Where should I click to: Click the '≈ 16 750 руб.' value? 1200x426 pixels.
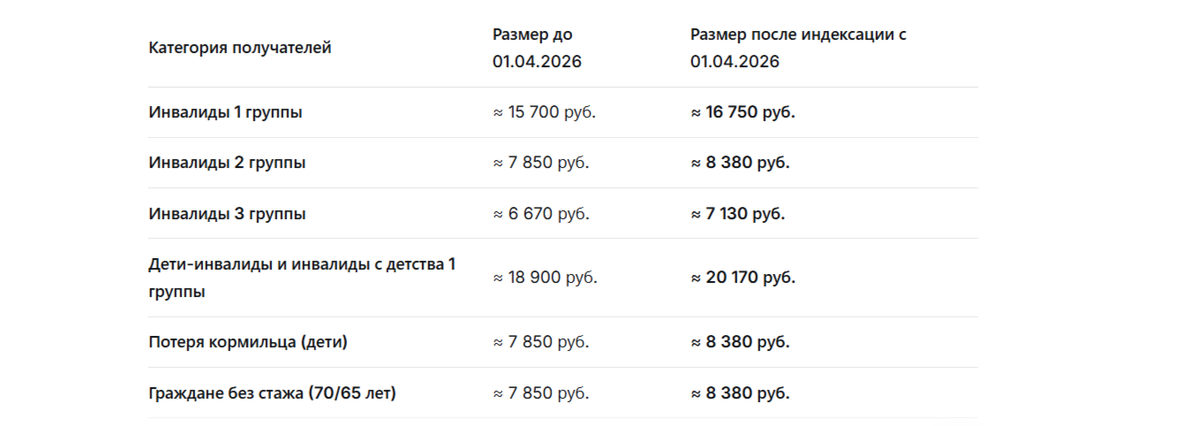coord(743,113)
